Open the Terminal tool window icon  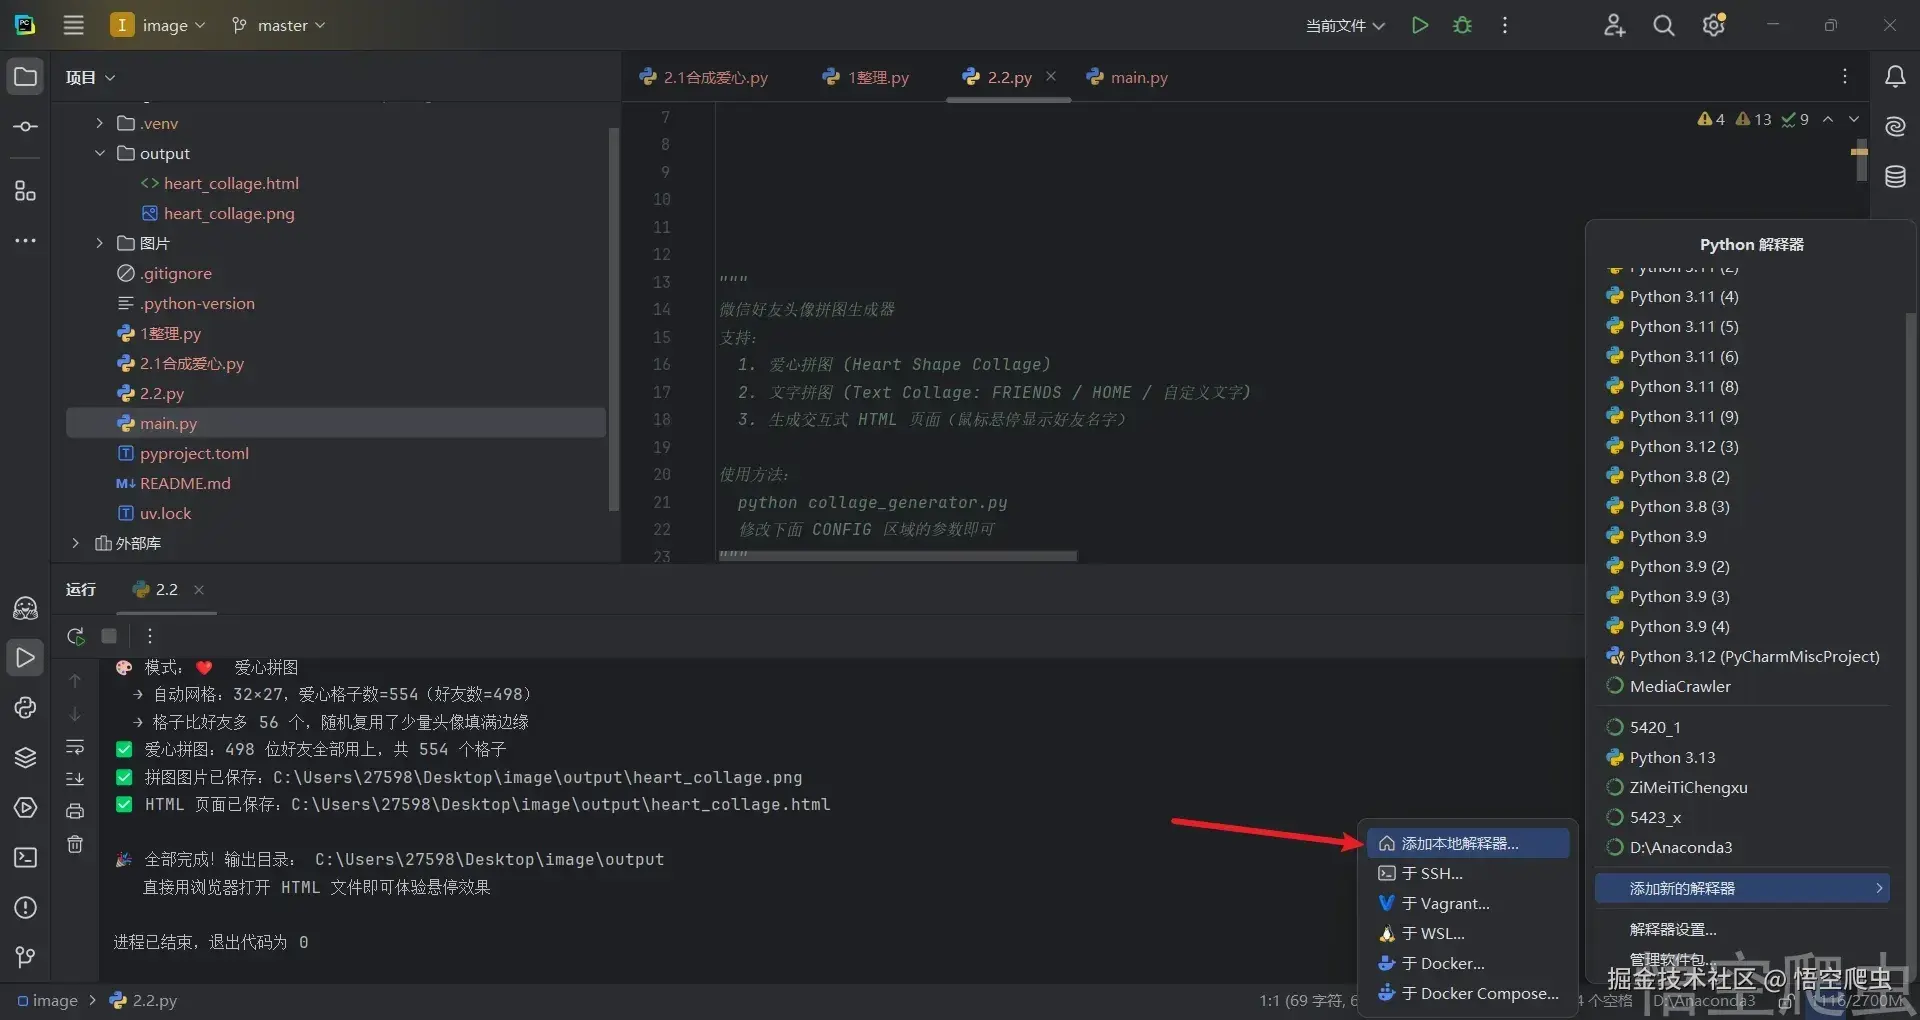pos(25,858)
